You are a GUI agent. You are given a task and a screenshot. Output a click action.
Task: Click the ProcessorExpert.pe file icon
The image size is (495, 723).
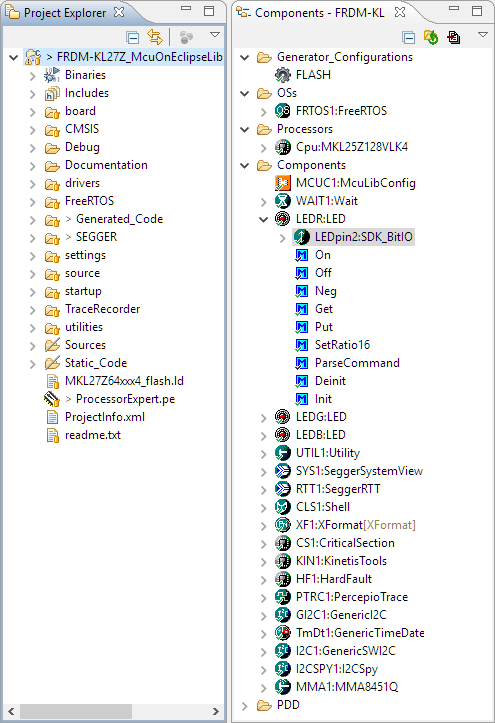point(52,399)
